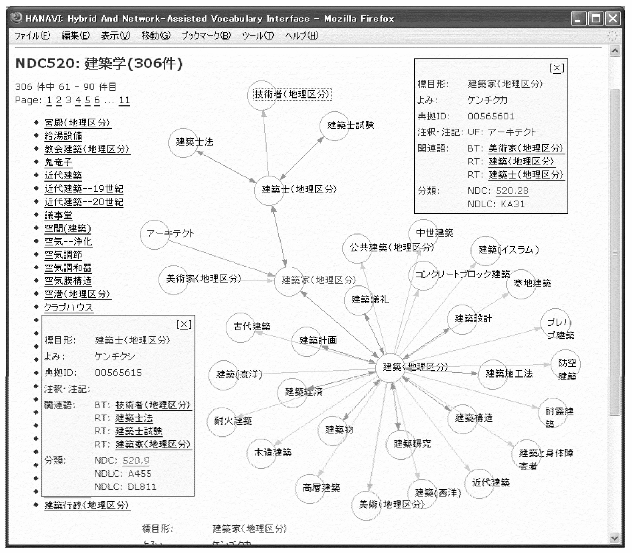Image resolution: width=632 pixels, height=553 pixels.
Task: Close the 建築家(地理区分) info popup
Action: (557, 68)
